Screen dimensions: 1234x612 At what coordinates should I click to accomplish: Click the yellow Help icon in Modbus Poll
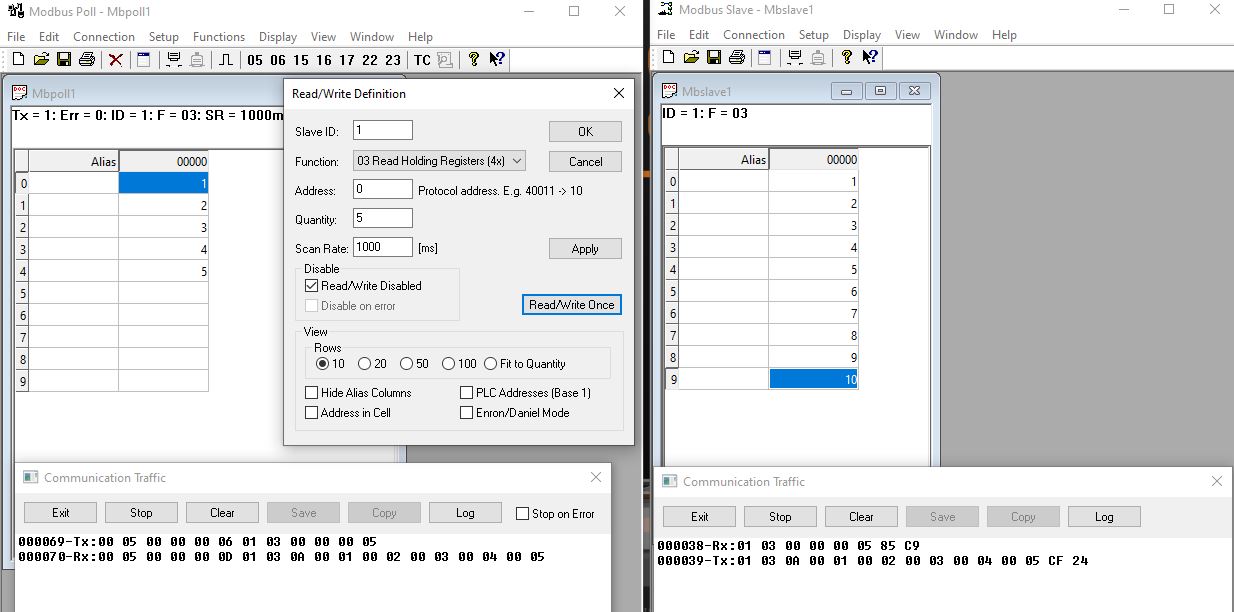[474, 60]
